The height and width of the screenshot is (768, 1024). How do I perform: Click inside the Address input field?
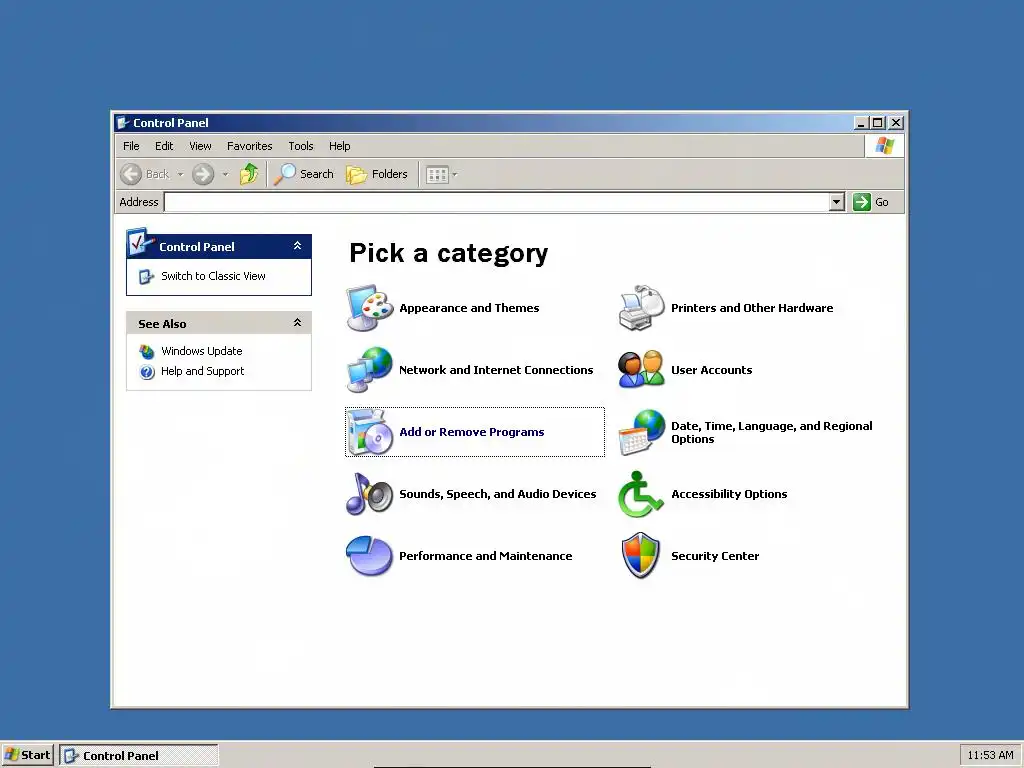pyautogui.click(x=496, y=202)
